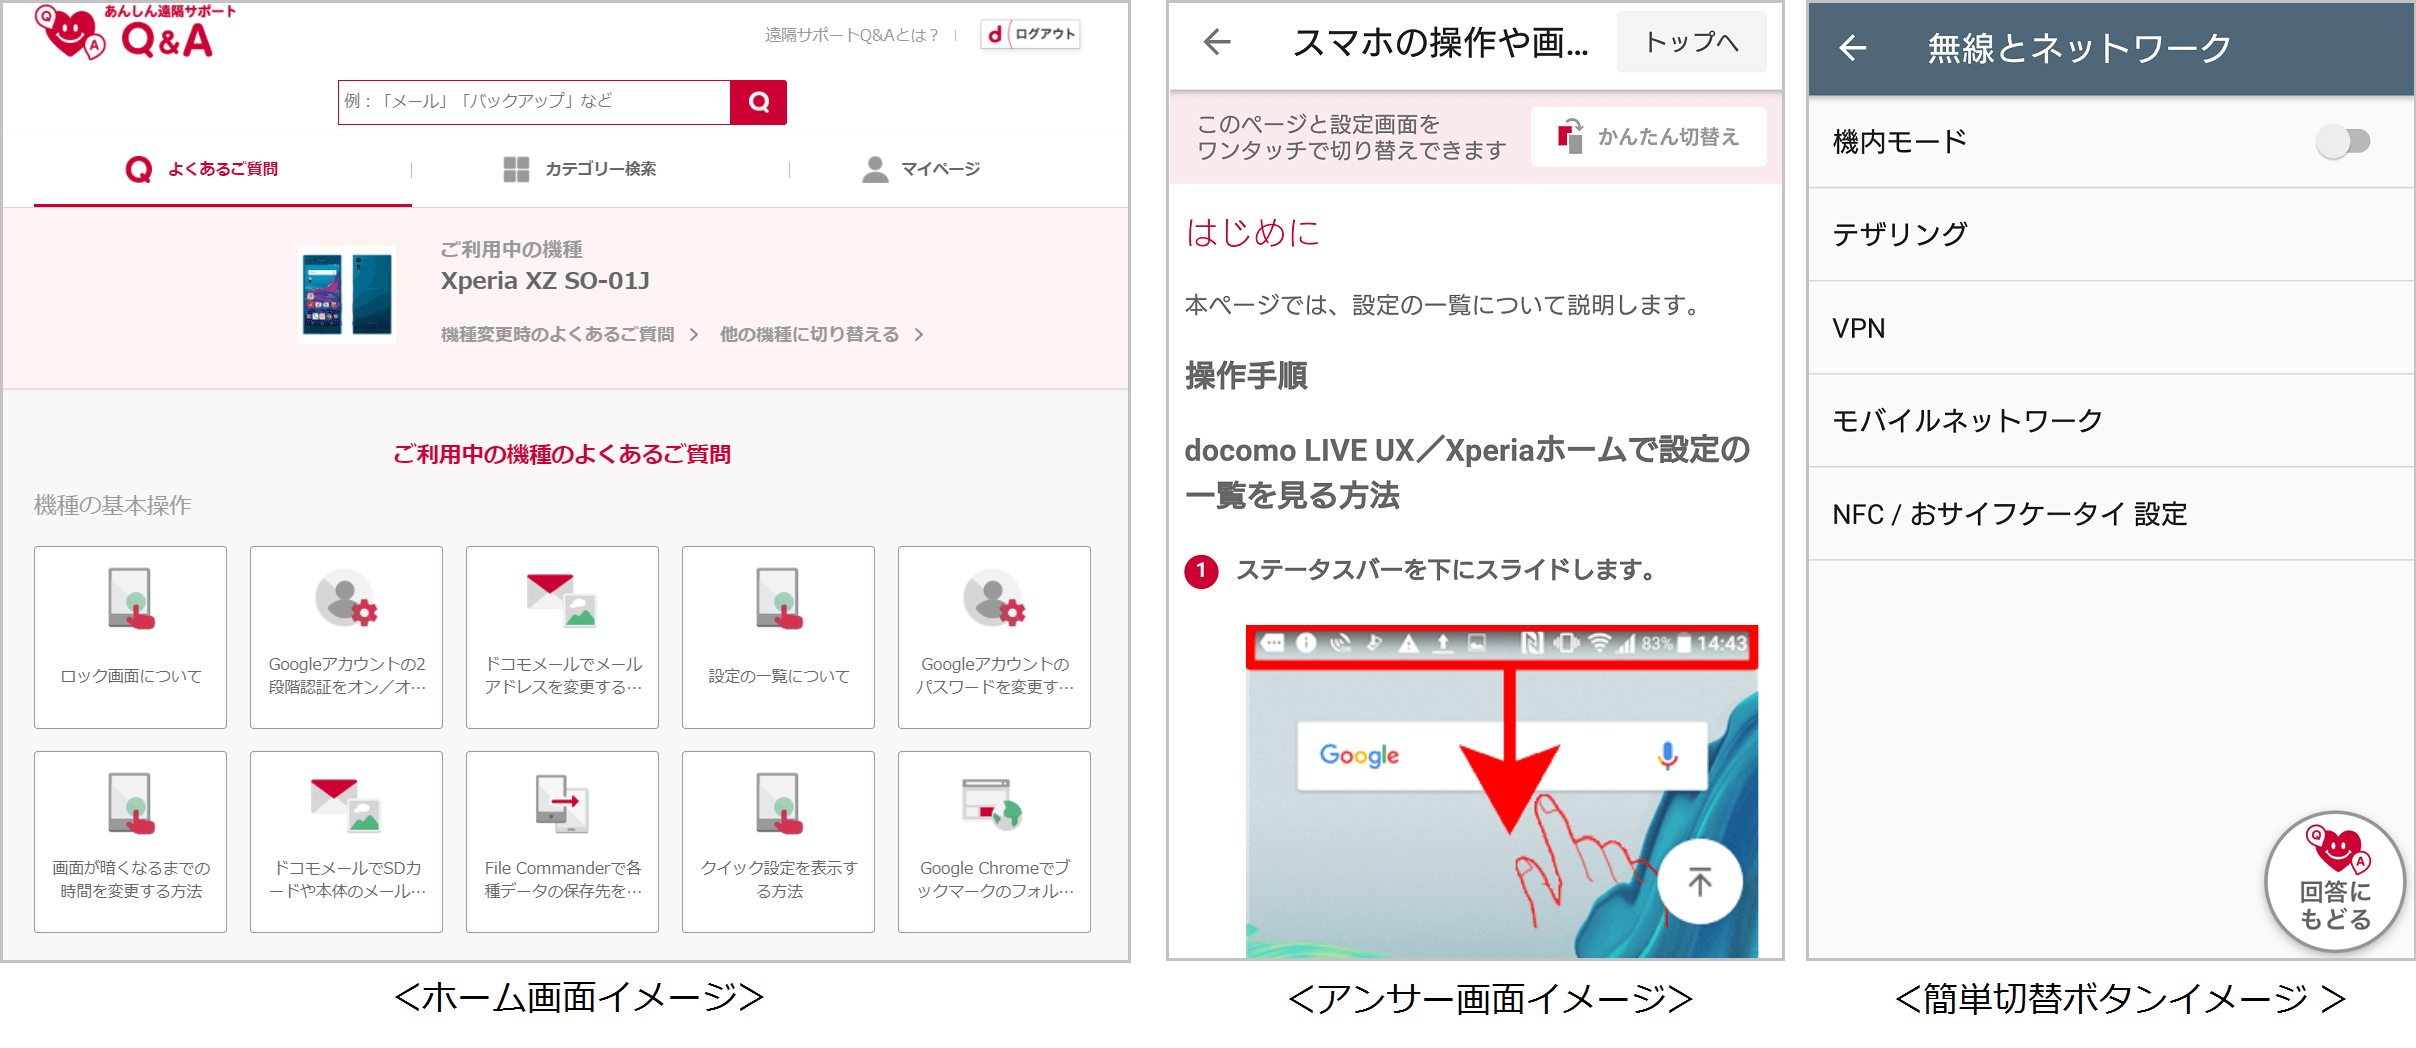Open the マイページ tab

pos(921,169)
